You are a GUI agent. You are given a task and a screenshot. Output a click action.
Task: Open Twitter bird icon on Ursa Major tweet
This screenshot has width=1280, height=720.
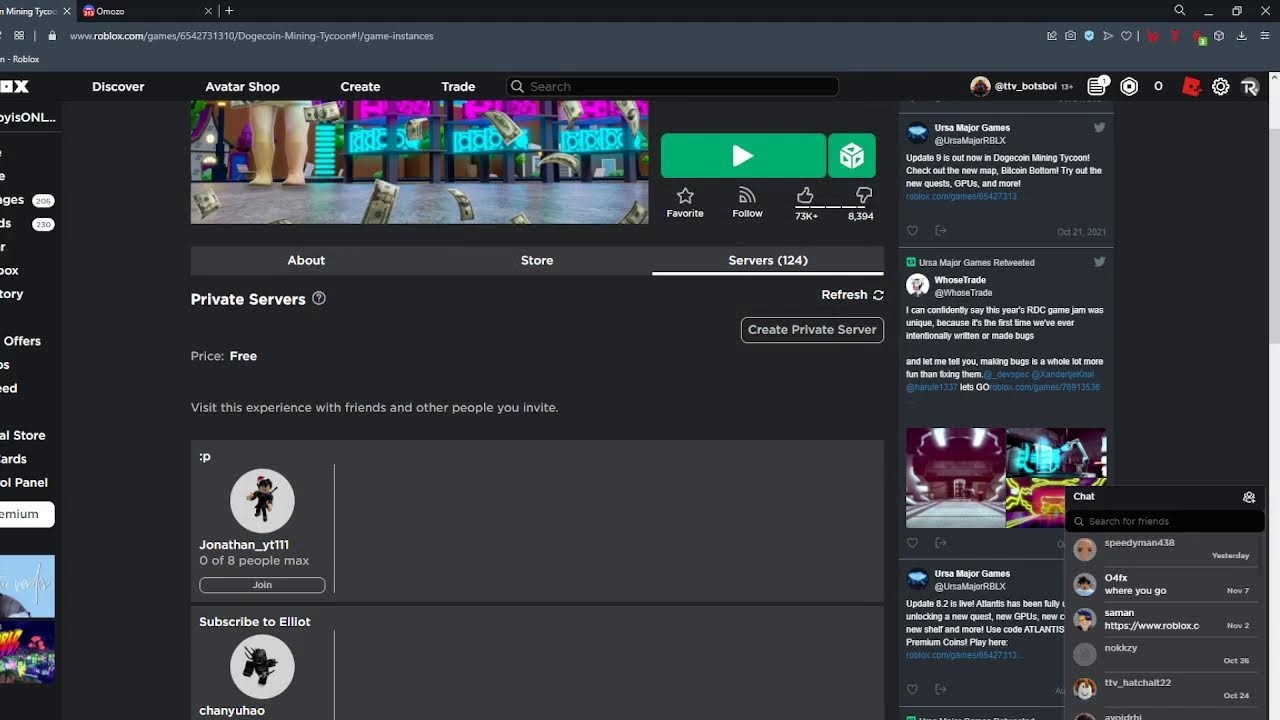(1099, 128)
